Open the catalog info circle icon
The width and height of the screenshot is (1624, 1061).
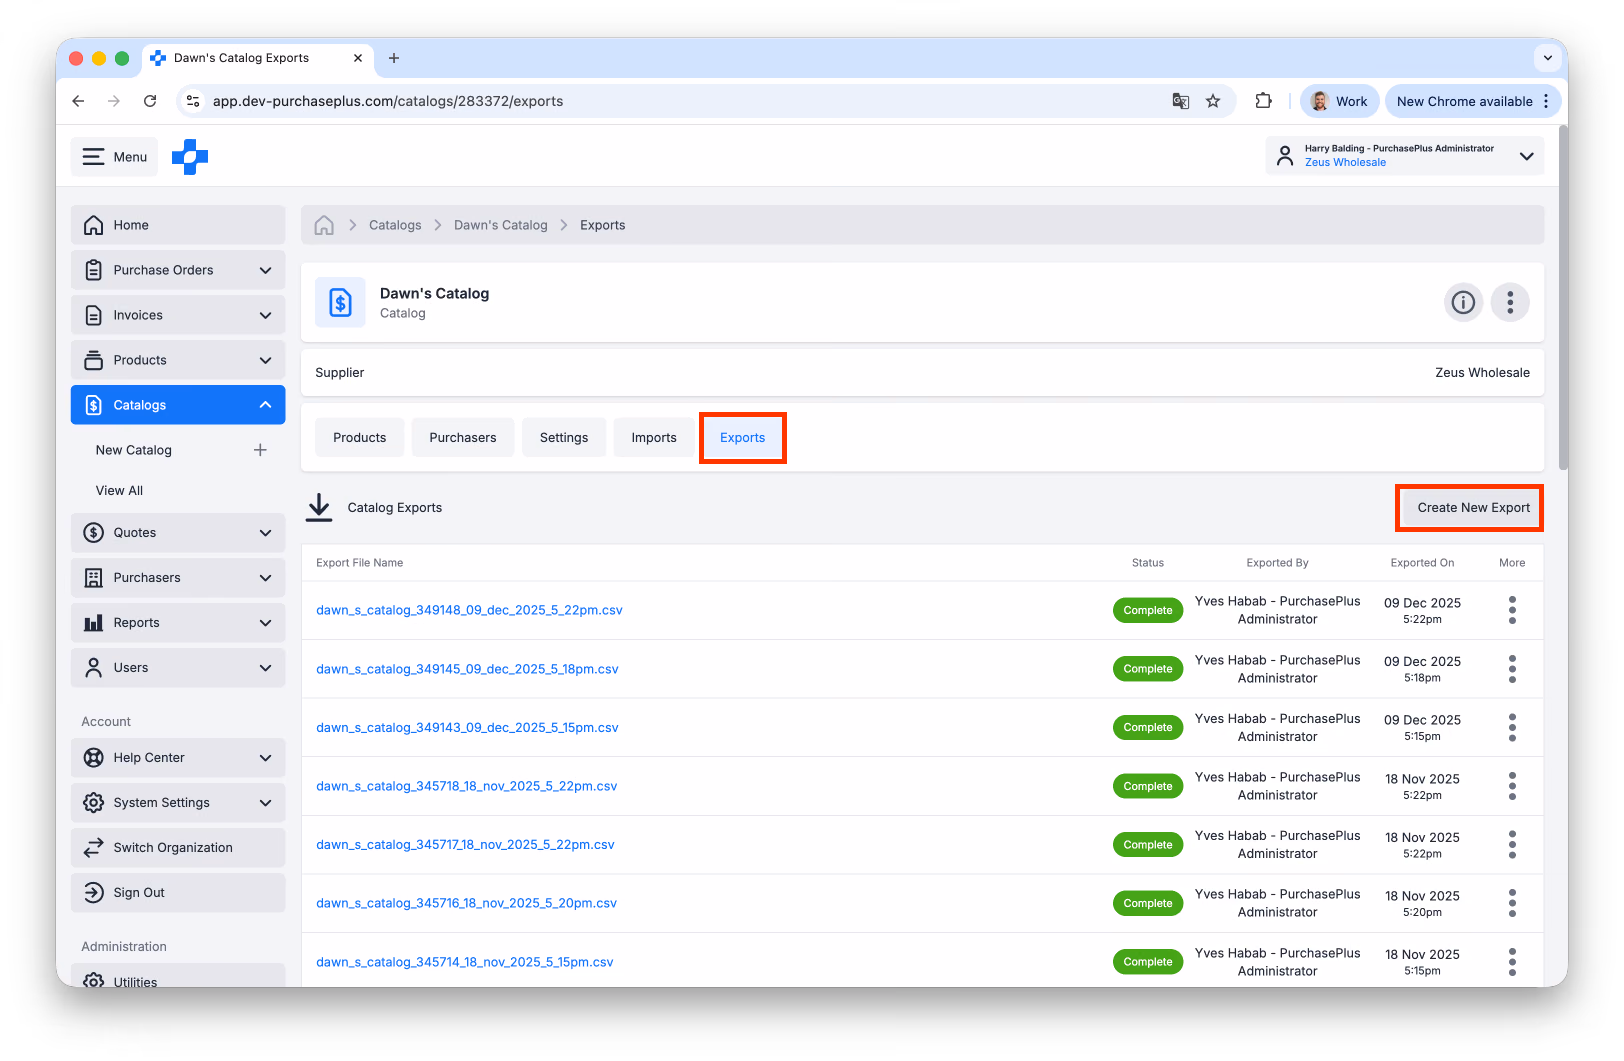pyautogui.click(x=1463, y=302)
